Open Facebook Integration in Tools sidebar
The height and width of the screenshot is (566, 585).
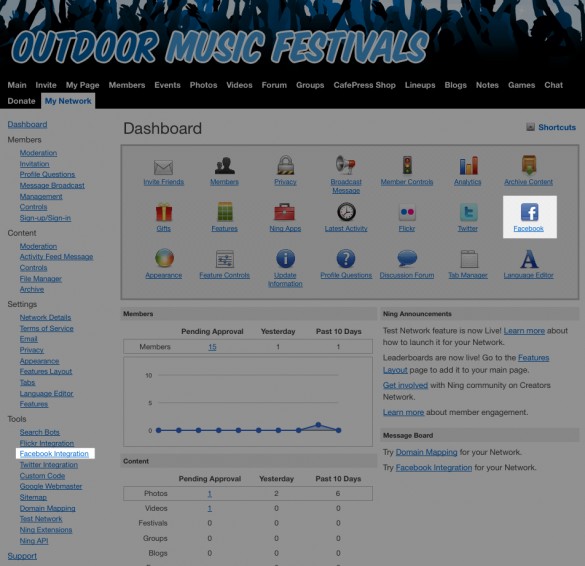(x=54, y=454)
